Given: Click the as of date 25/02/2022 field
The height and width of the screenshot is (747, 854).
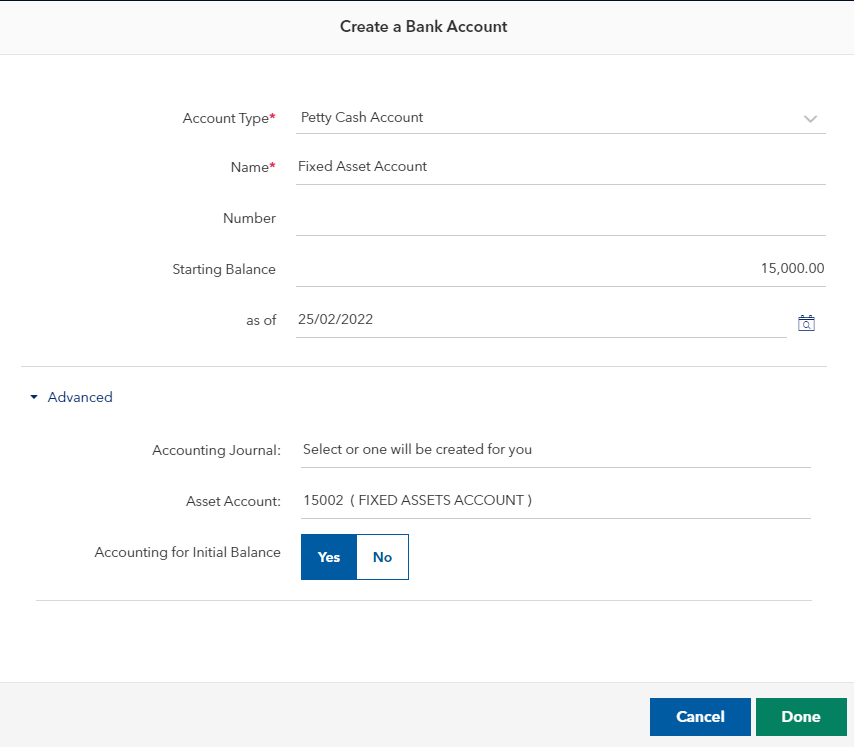Looking at the screenshot, I should [x=540, y=321].
